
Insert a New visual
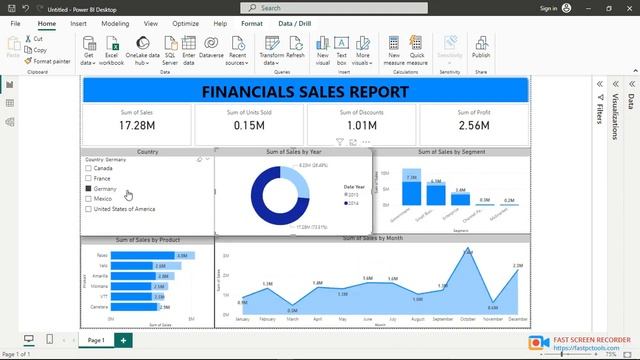322,51
